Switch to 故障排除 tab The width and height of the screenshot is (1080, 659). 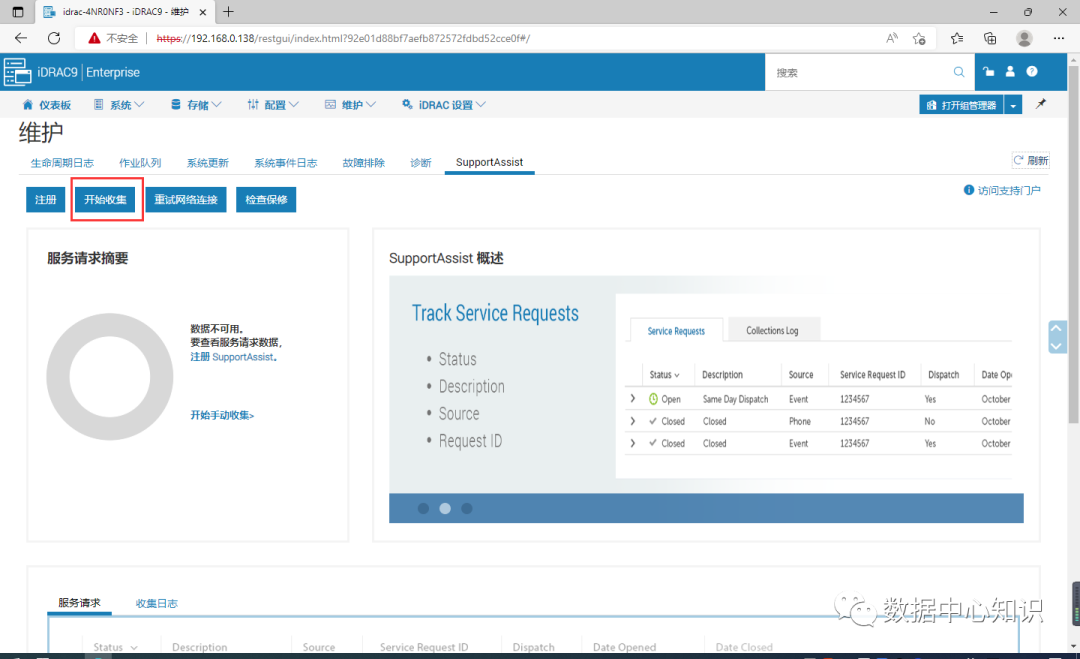364,163
